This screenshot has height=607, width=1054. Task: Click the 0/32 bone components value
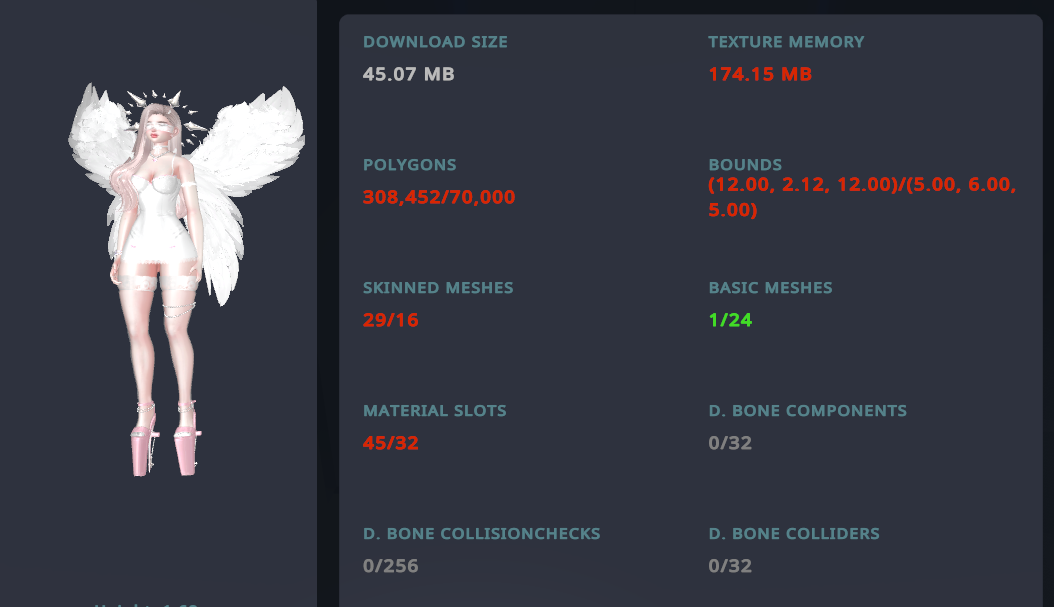(730, 443)
